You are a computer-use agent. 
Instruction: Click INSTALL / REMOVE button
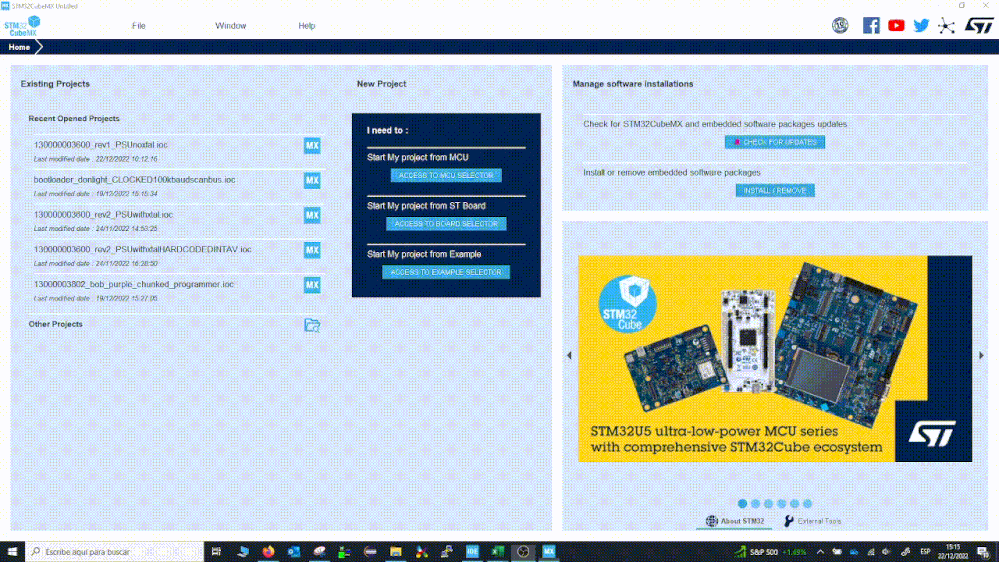pyautogui.click(x=775, y=191)
